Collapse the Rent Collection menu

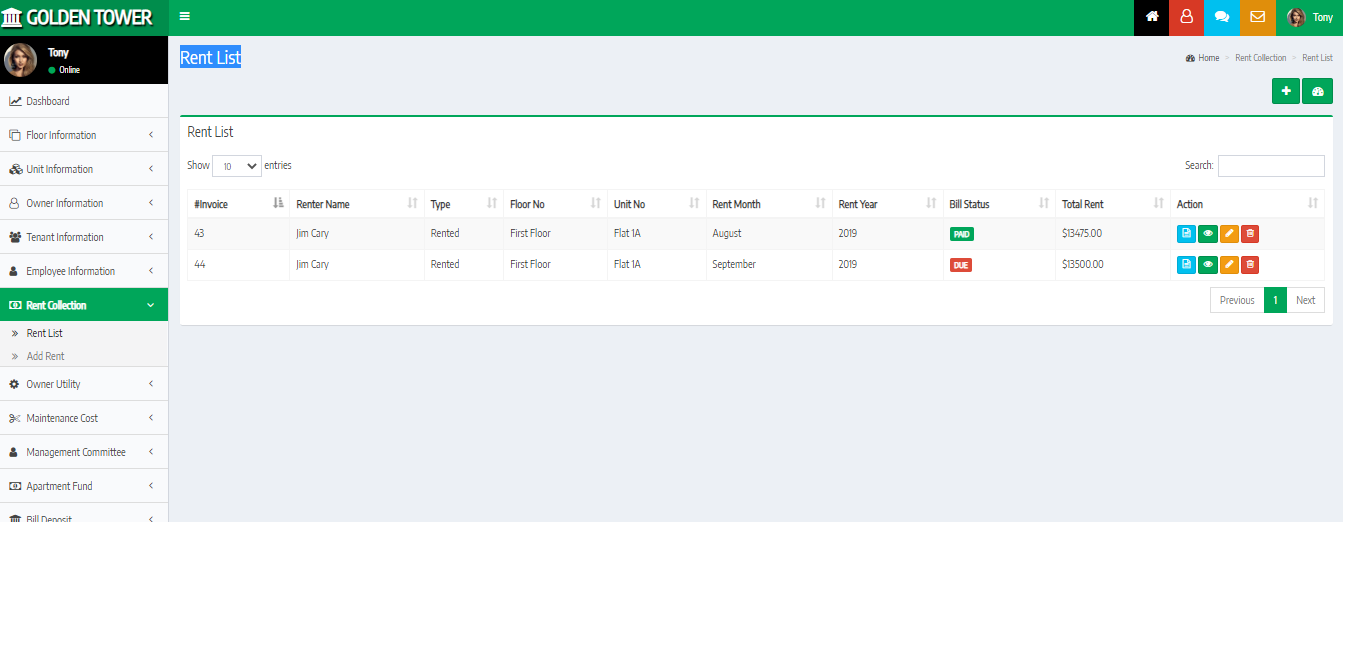pyautogui.click(x=84, y=305)
